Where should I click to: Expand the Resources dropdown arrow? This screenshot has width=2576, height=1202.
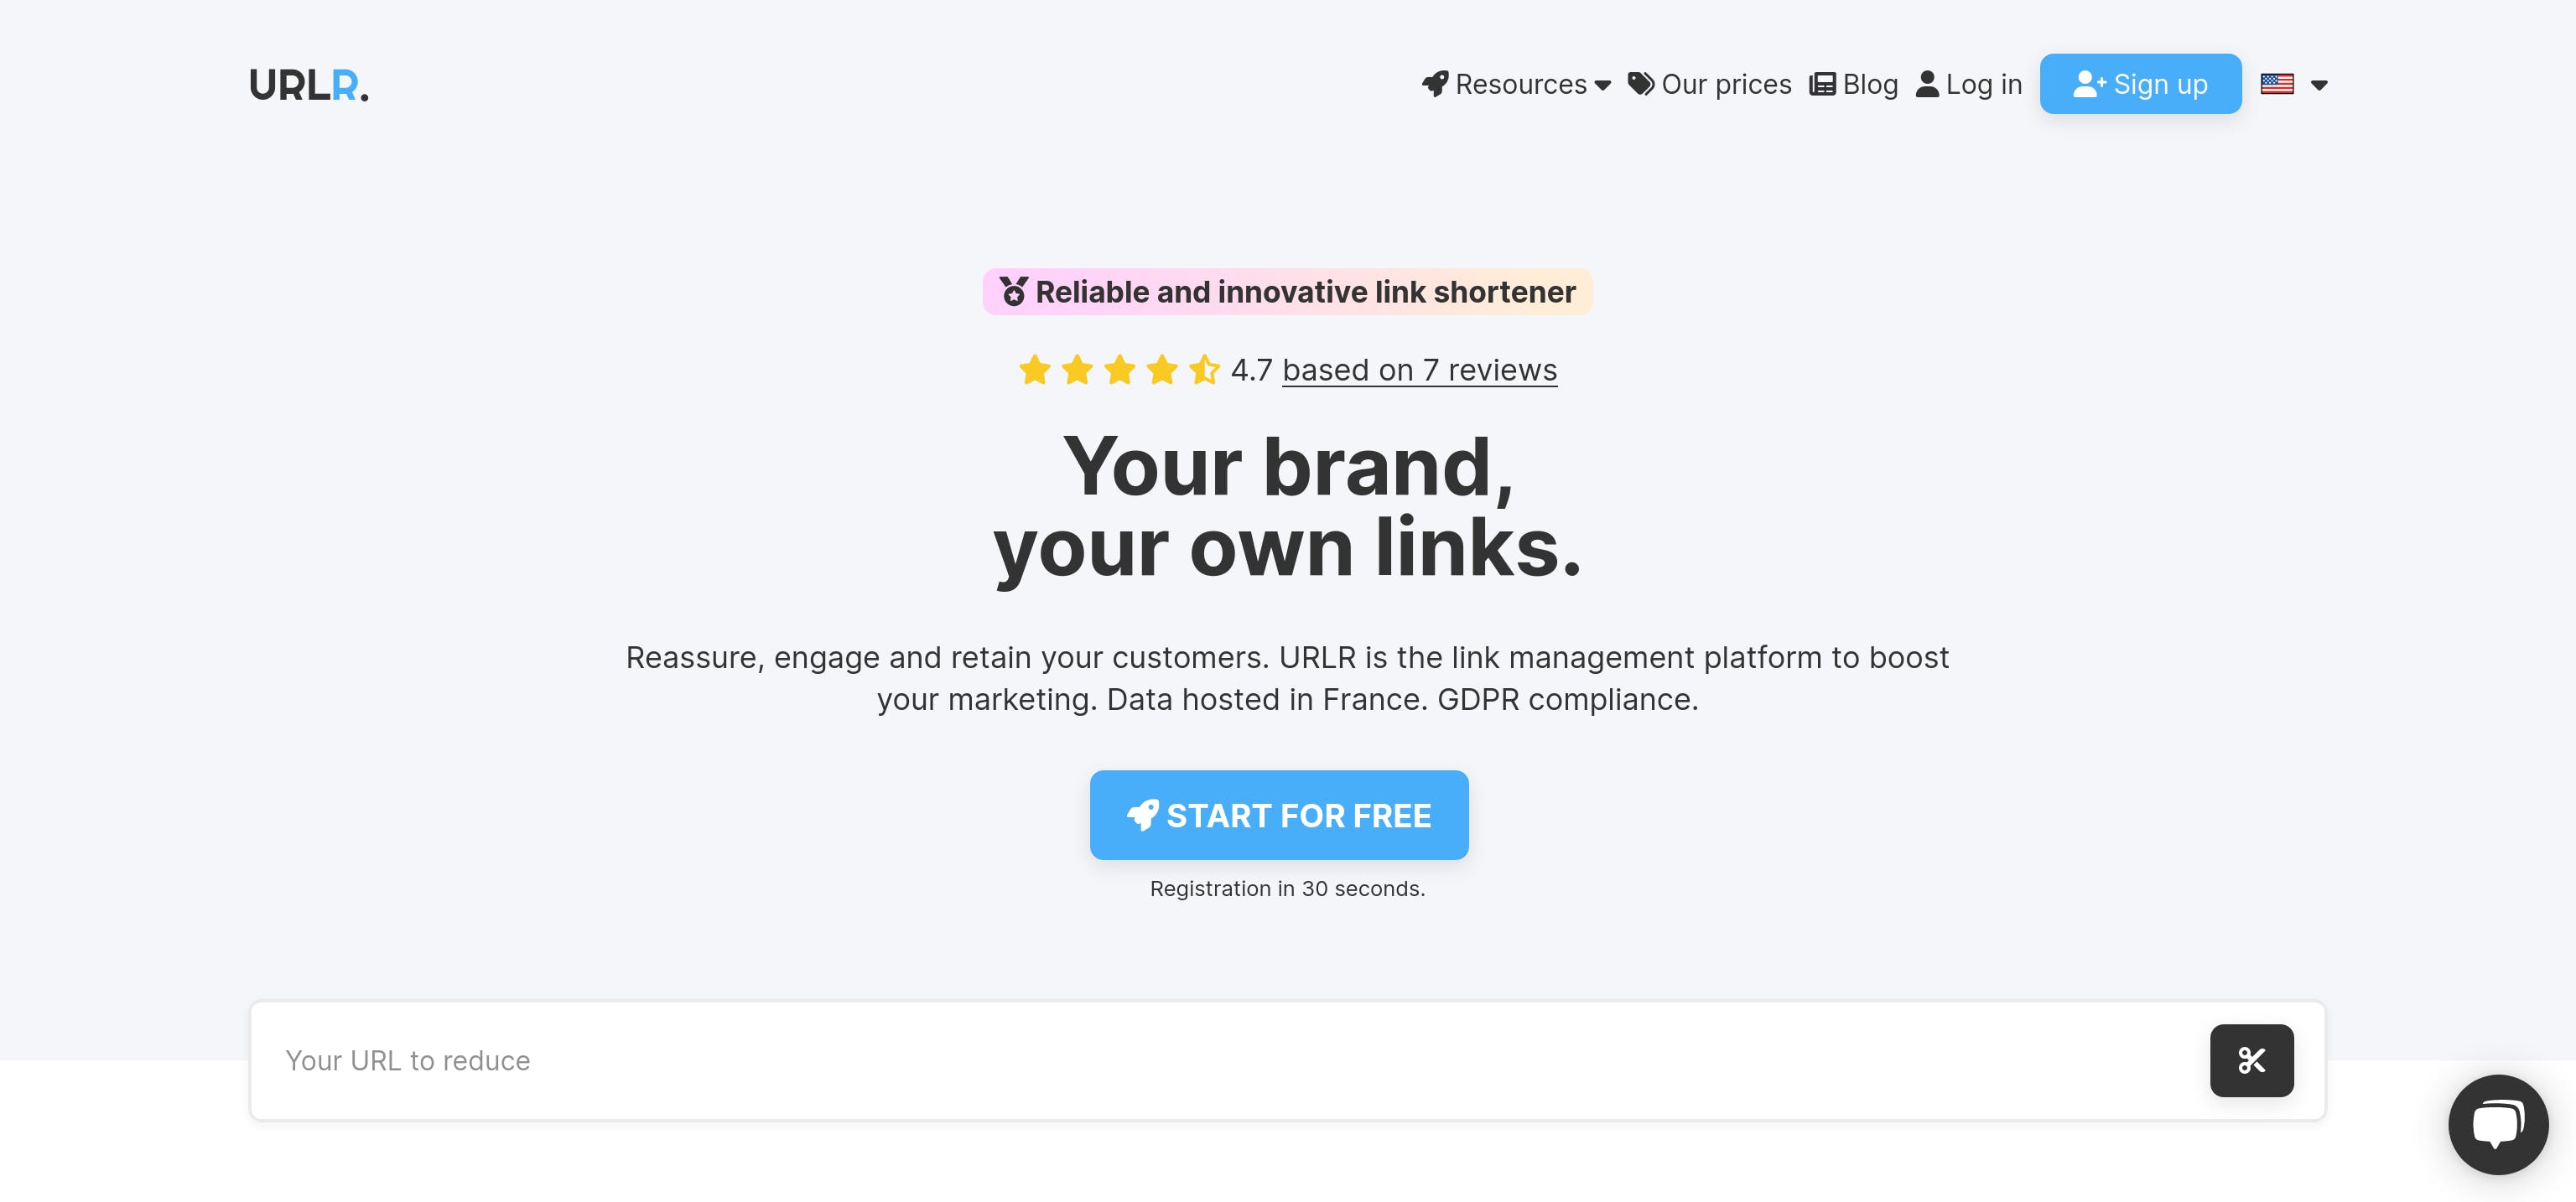pyautogui.click(x=1603, y=85)
